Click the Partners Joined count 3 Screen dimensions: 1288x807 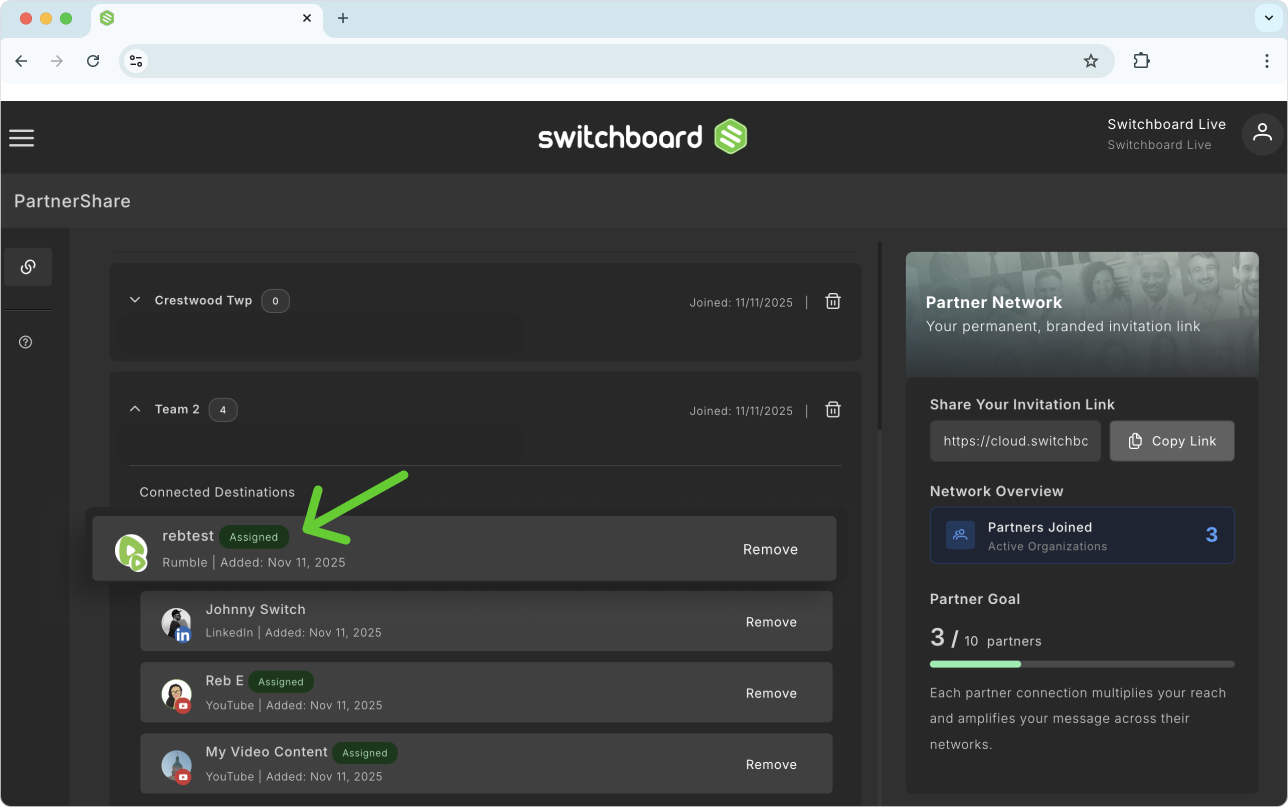pos(1212,535)
